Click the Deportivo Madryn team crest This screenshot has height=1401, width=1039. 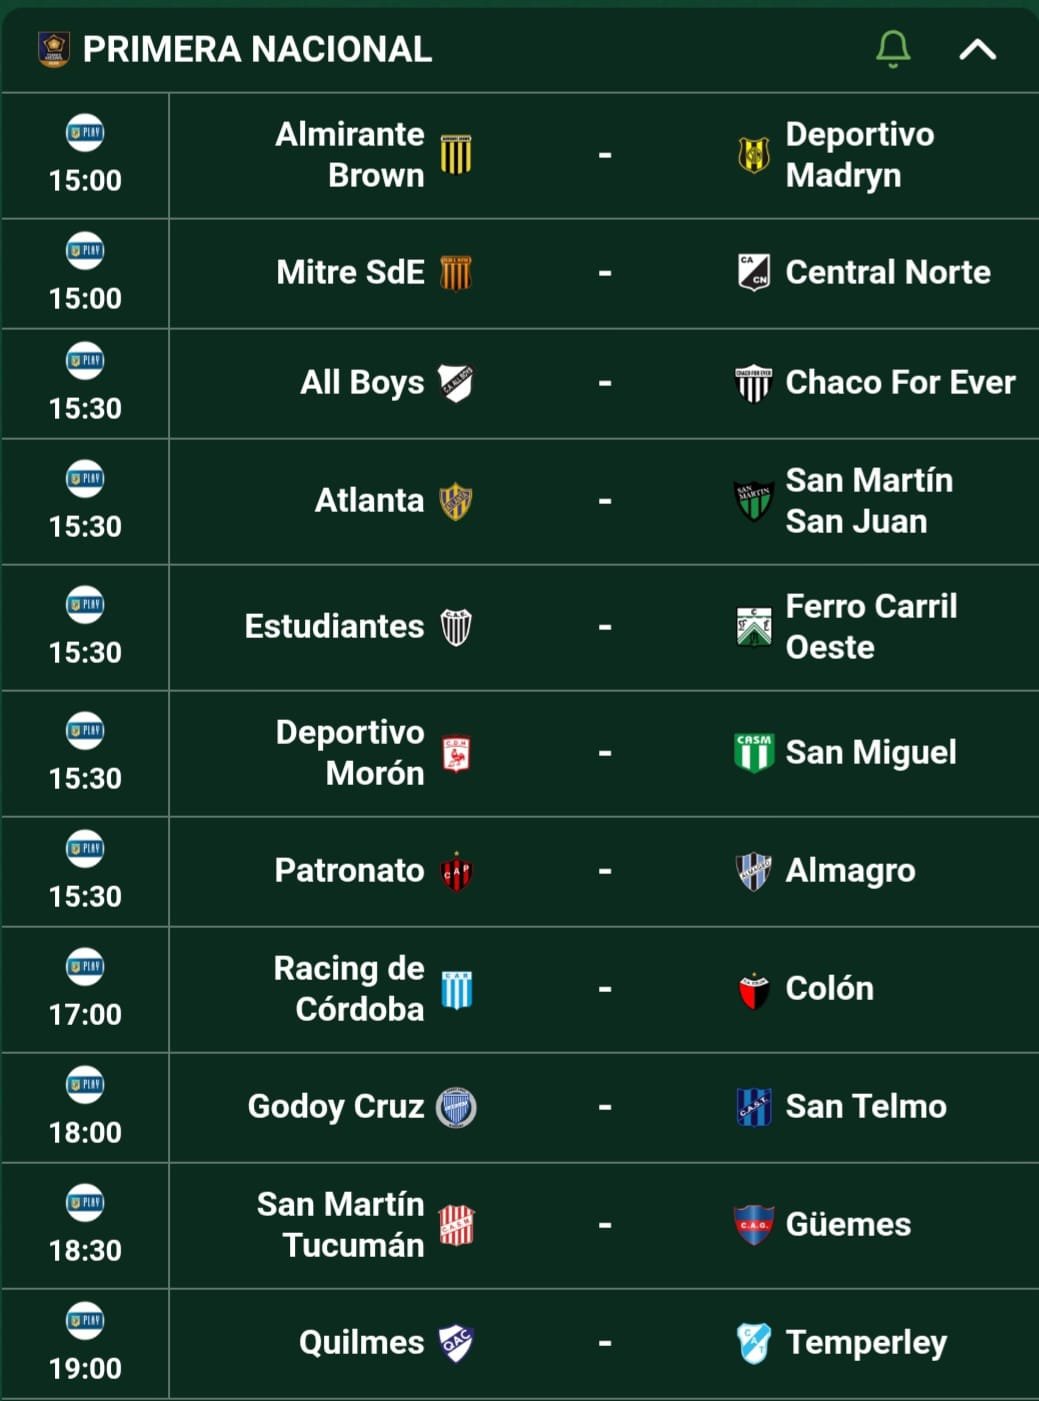[753, 155]
